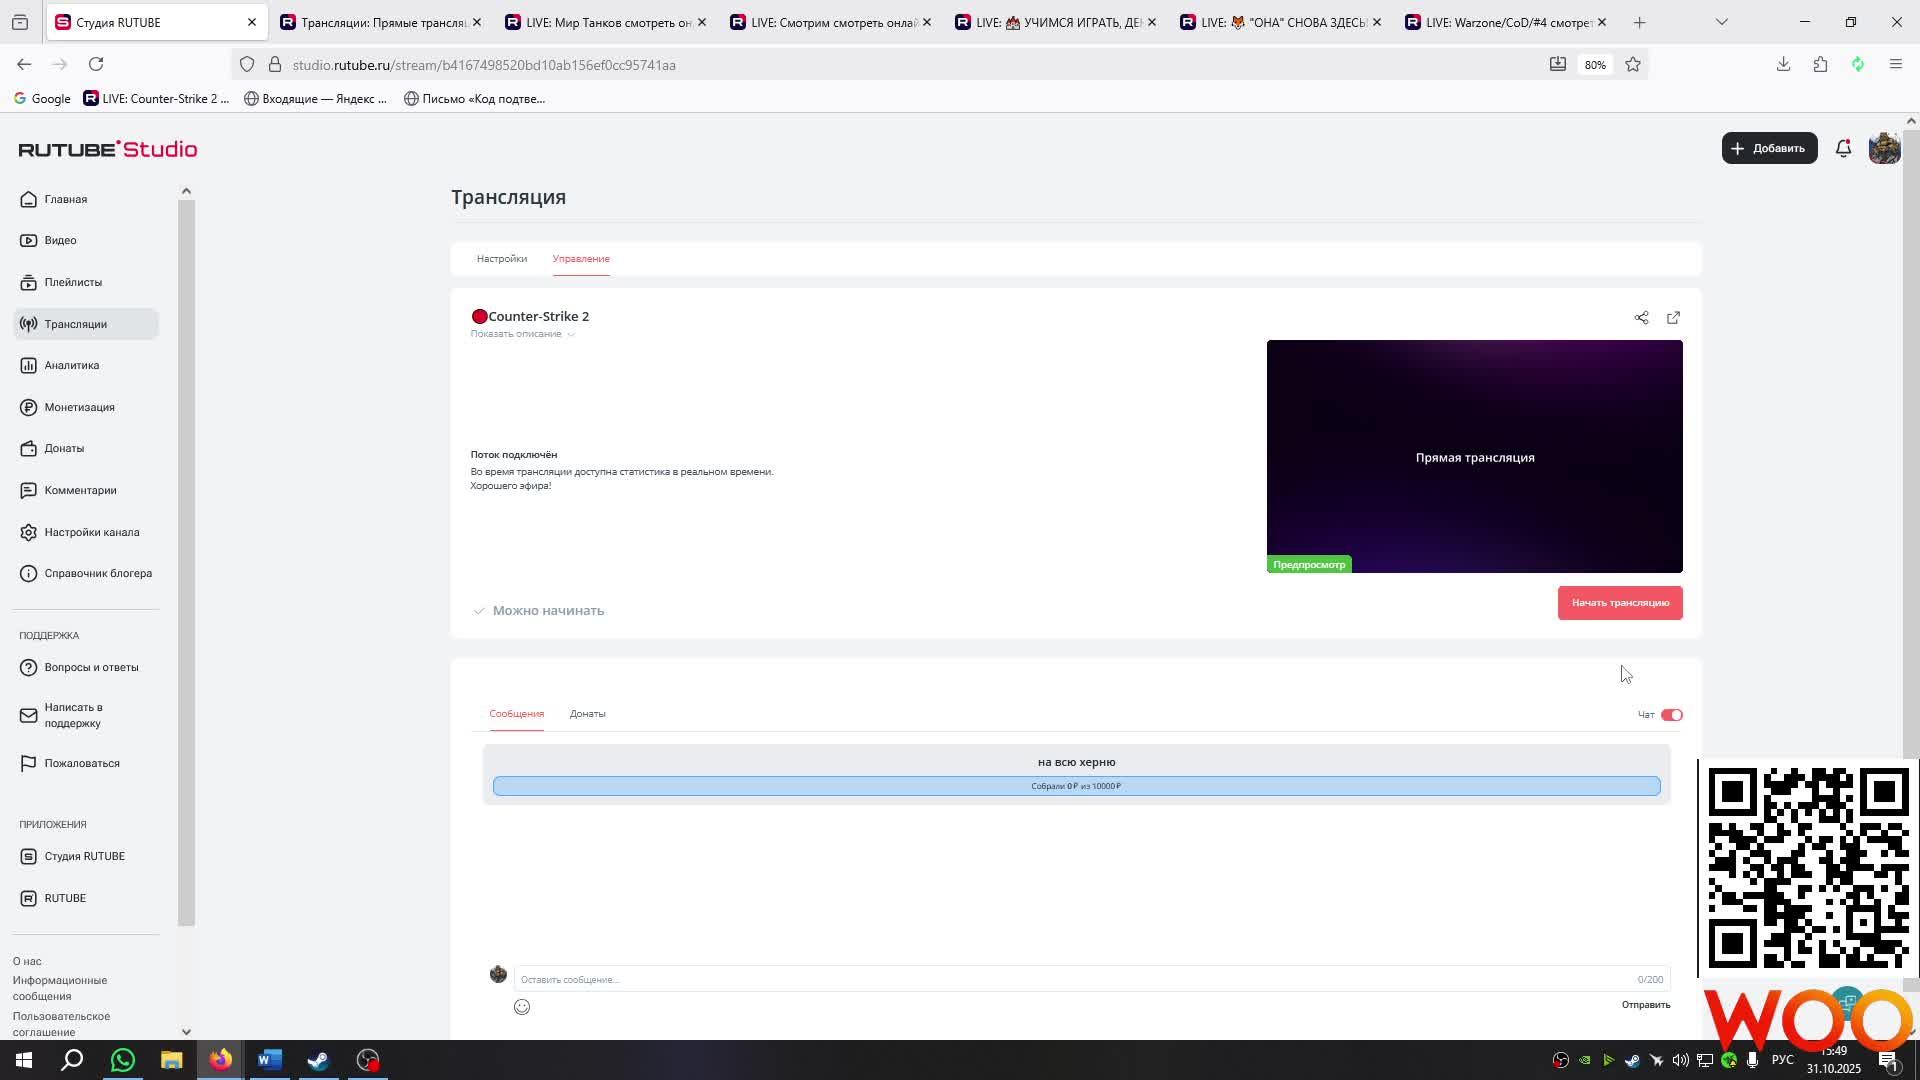Screen dimensions: 1920x1080
Task: Click the Добавить button
Action: (x=1769, y=148)
